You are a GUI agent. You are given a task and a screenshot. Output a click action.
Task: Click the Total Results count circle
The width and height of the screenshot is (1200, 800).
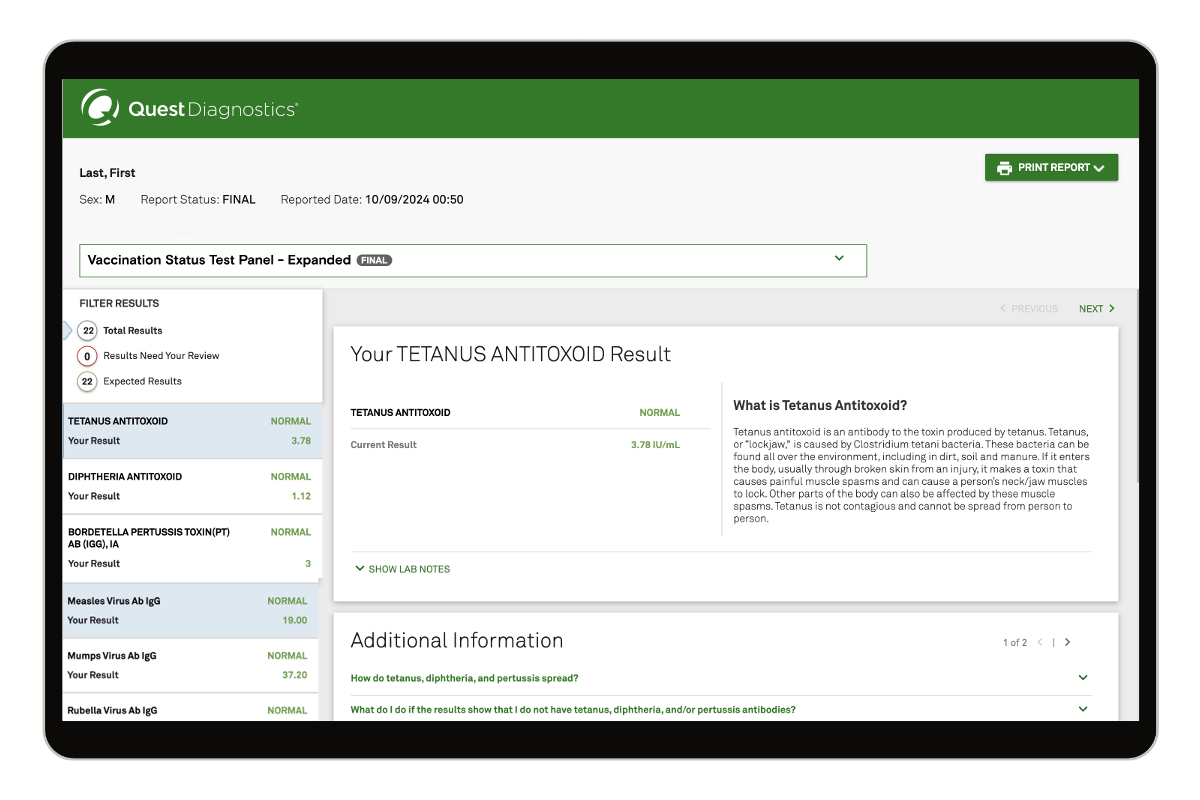tap(88, 331)
